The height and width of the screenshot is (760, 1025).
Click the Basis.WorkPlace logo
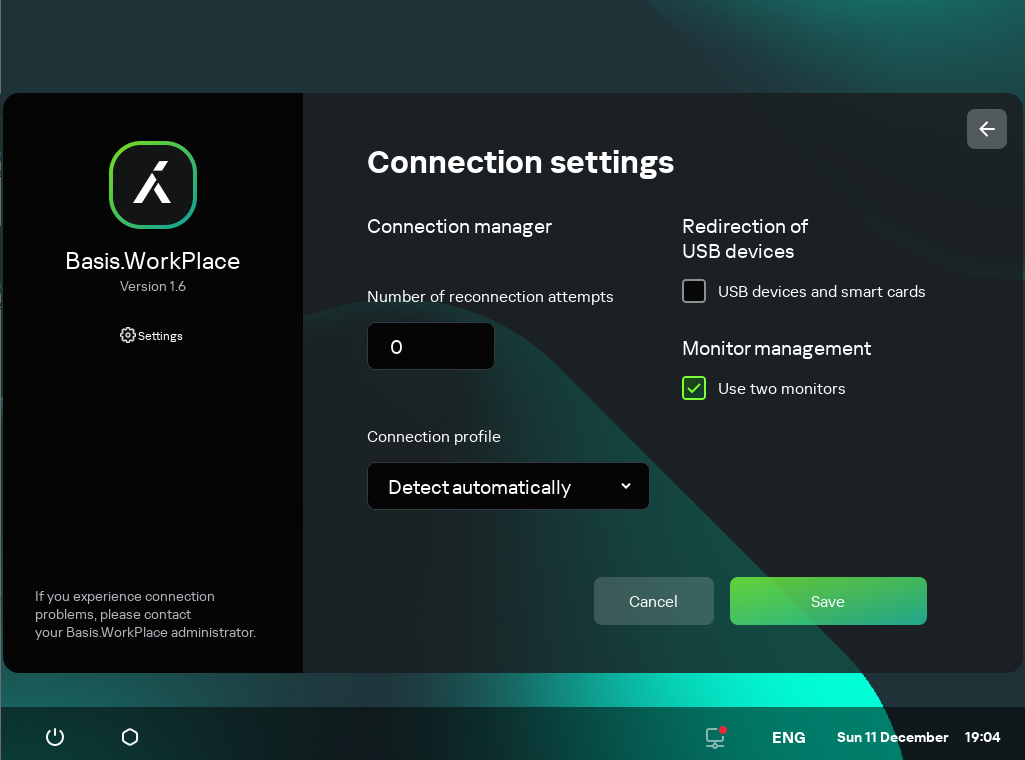(152, 185)
